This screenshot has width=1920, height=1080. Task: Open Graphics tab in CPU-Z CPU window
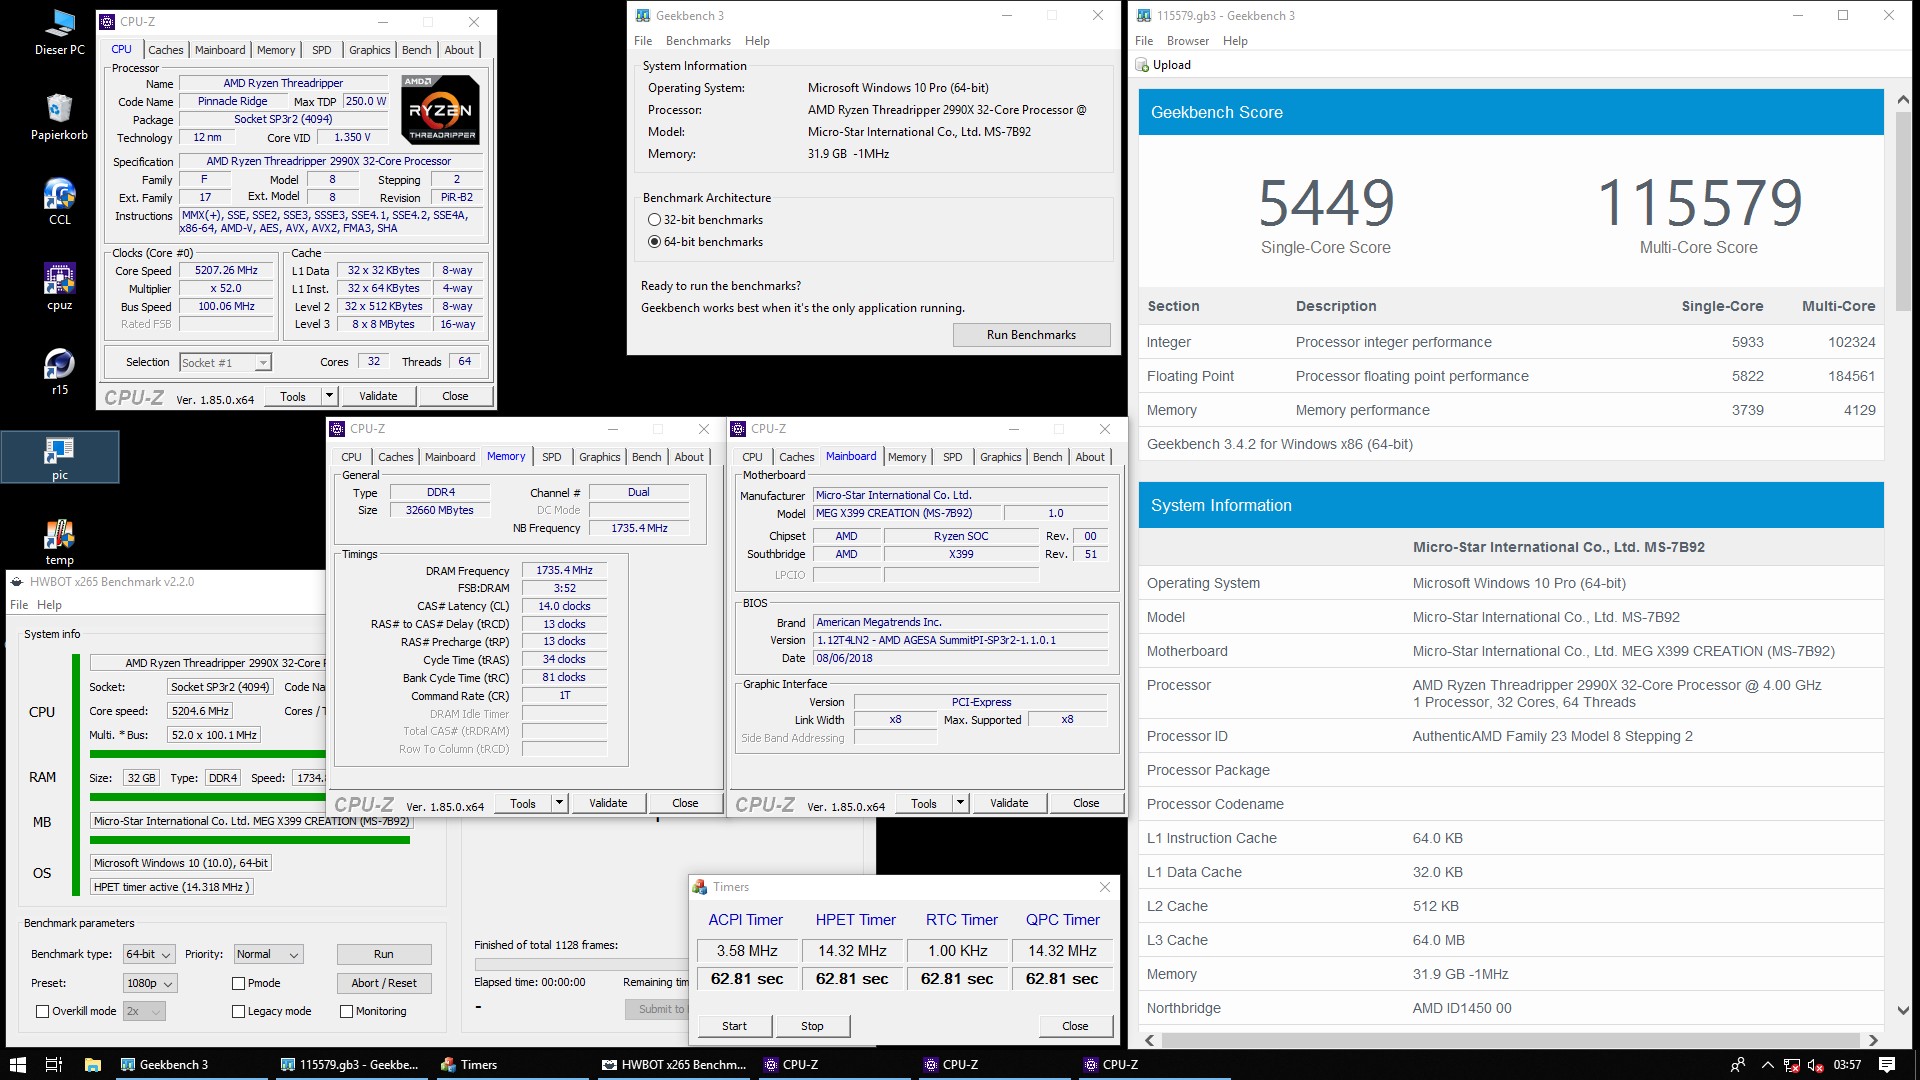tap(370, 50)
